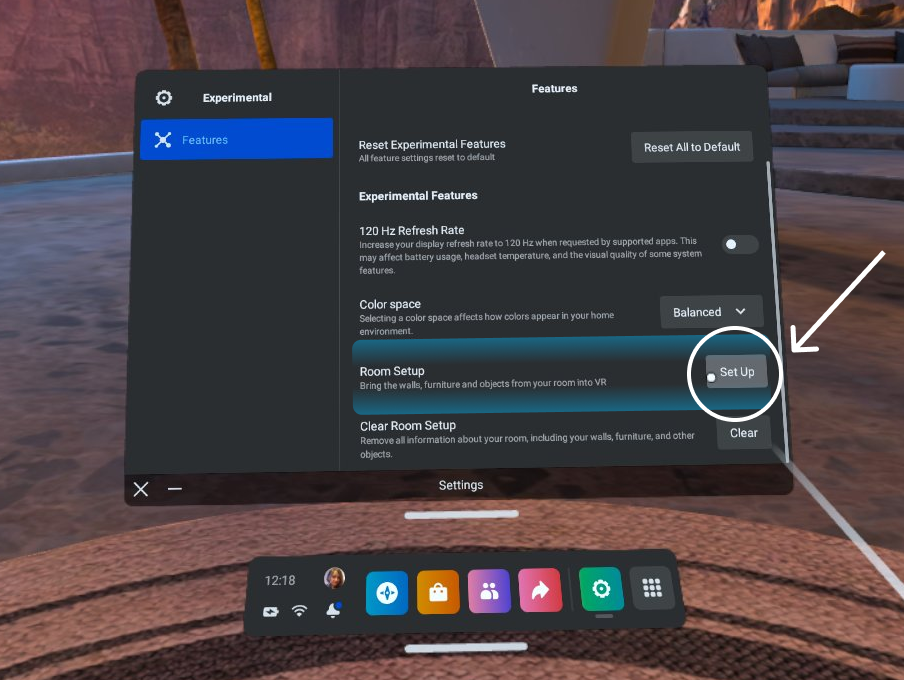
Task: Open notifications bell icon
Action: pos(333,611)
